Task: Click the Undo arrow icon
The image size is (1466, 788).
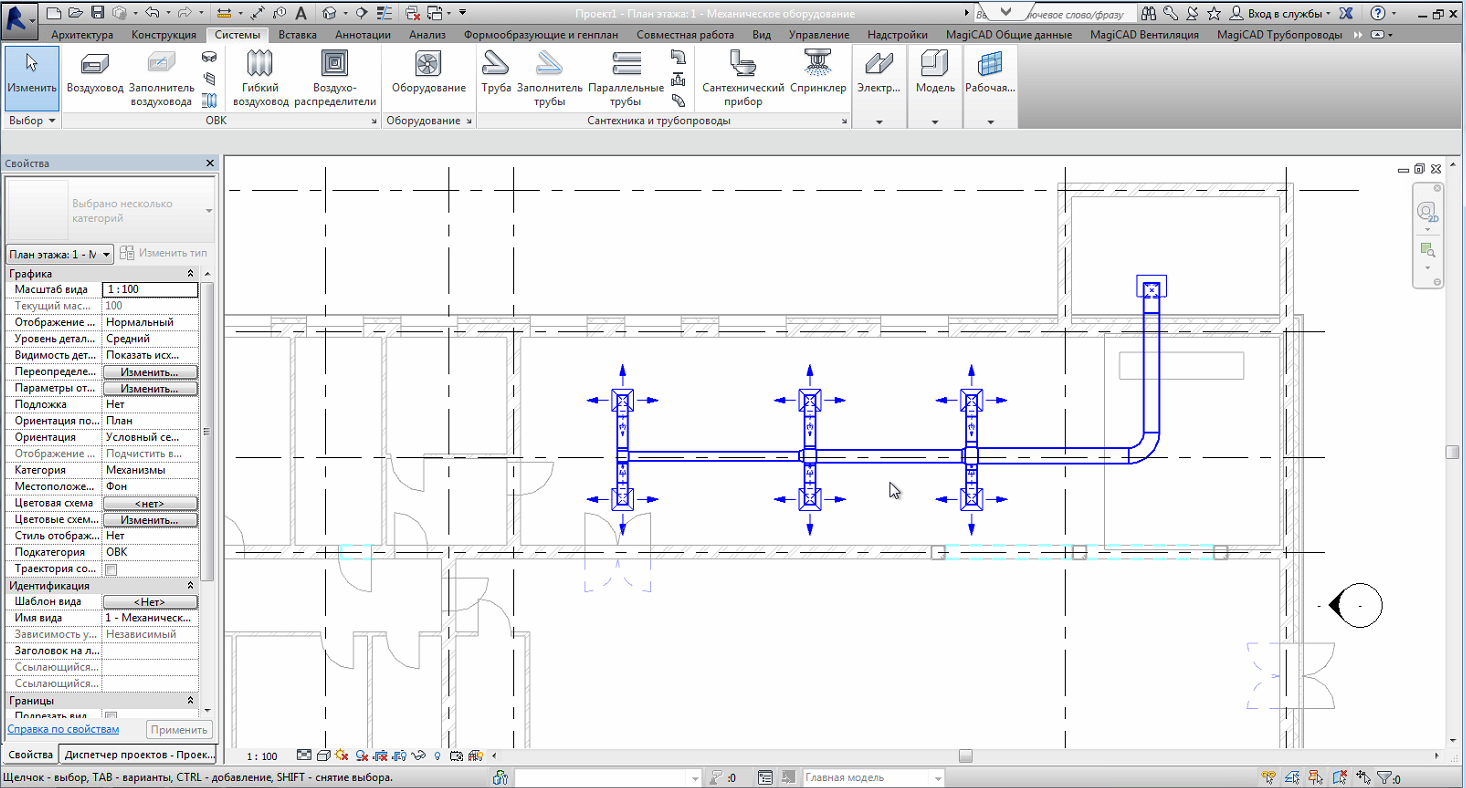Action: click(152, 13)
